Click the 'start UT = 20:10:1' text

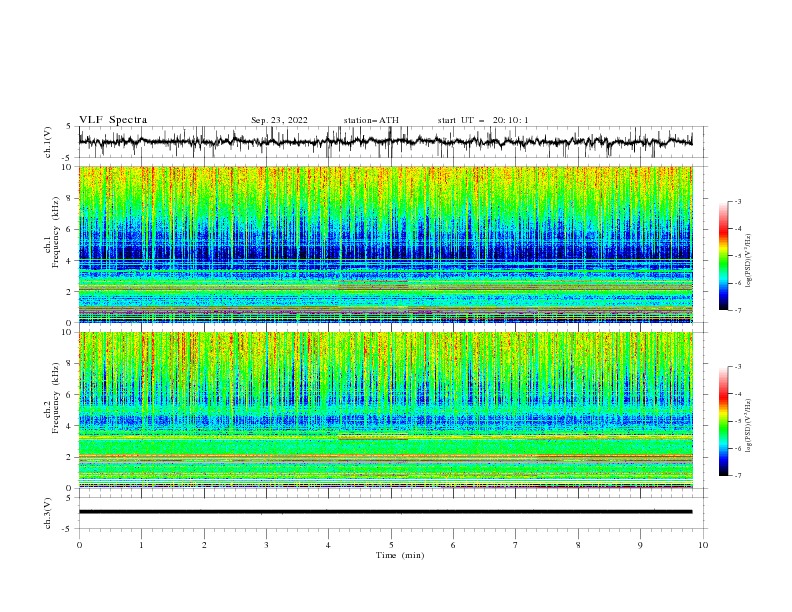pos(483,120)
